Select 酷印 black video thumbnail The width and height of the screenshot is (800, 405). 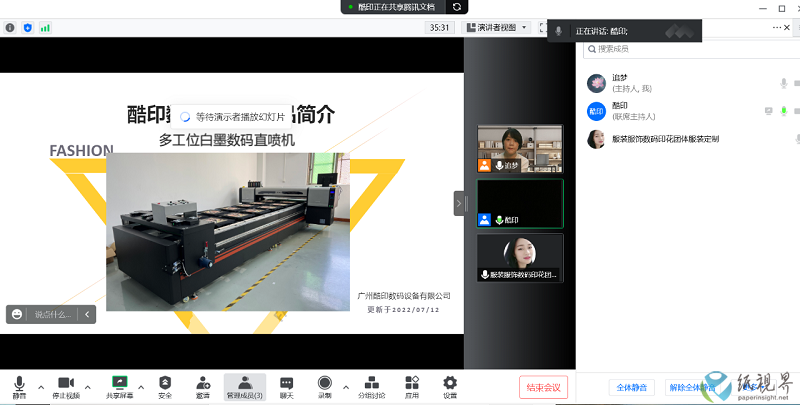520,204
